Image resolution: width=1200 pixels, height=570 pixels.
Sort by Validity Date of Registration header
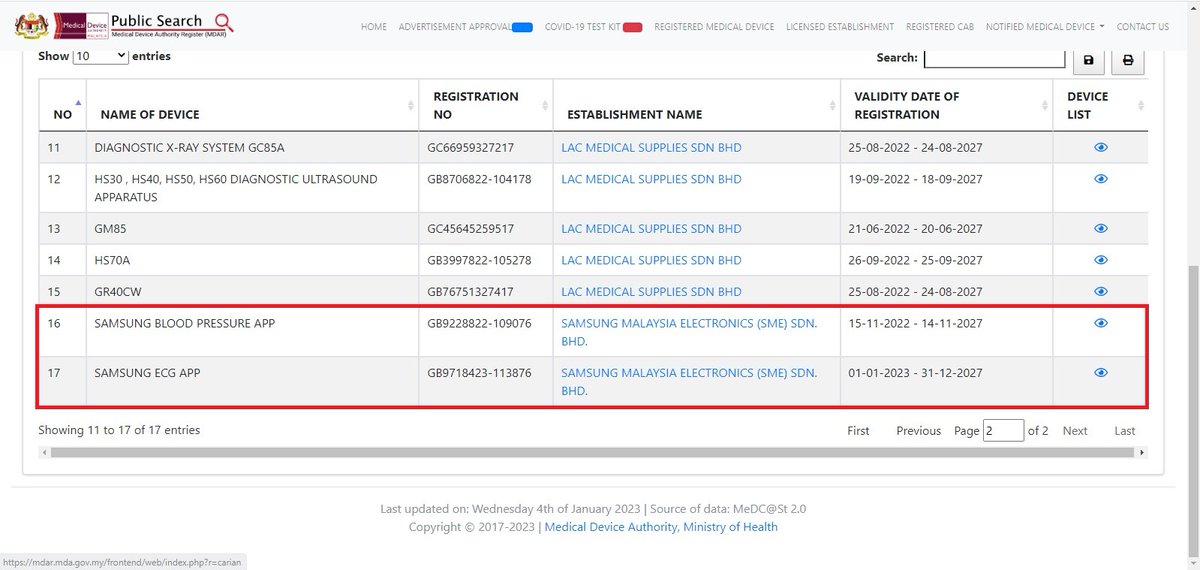pyautogui.click(x=947, y=105)
